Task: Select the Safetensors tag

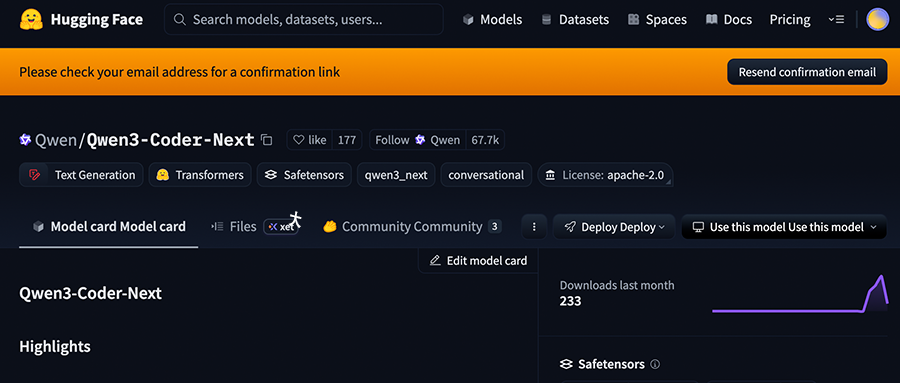Action: click(304, 175)
